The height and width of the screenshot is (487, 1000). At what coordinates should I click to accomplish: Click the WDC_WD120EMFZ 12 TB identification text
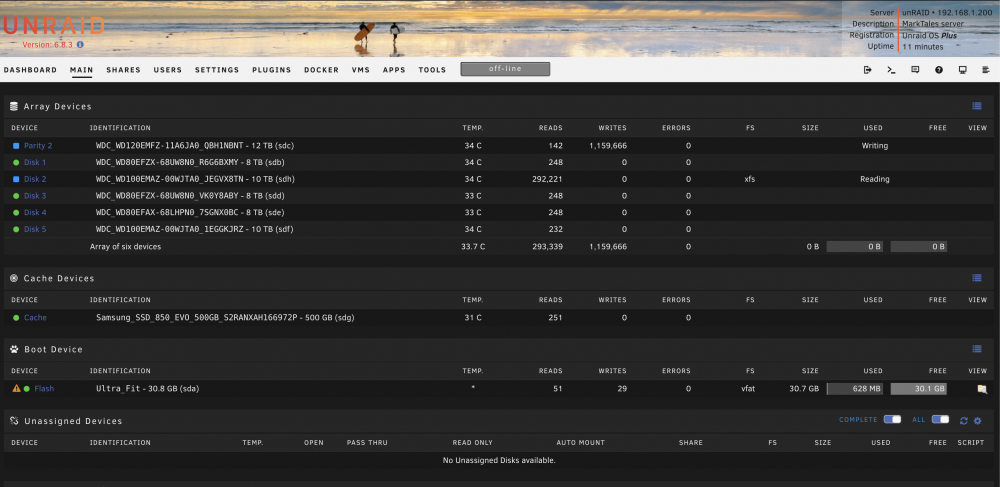[x=195, y=146]
